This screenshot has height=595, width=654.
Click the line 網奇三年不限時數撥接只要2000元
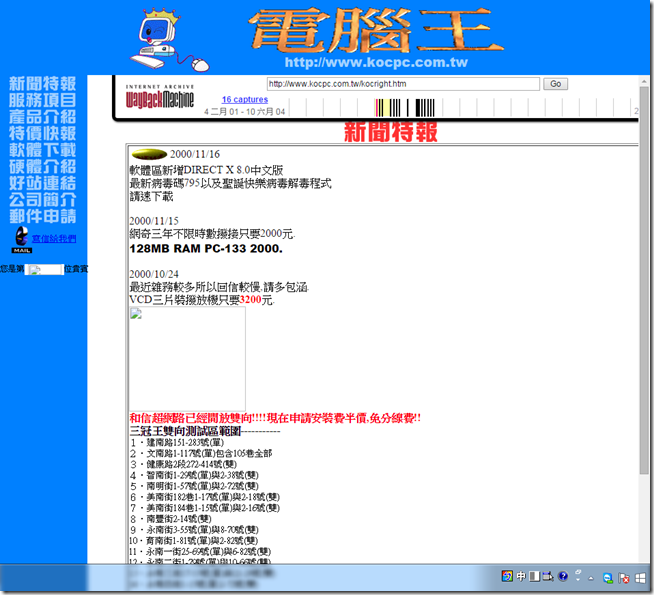[x=212, y=234]
